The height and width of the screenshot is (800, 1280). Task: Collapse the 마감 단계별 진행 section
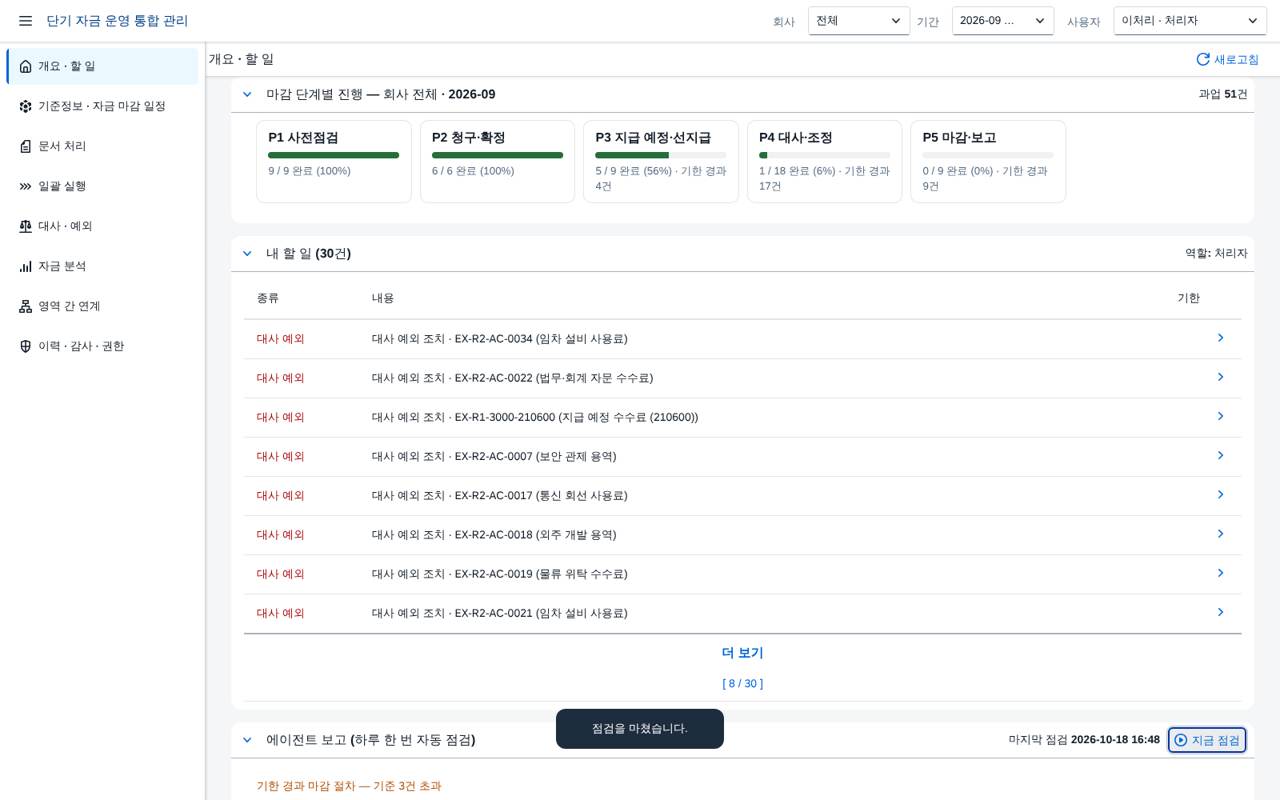click(x=247, y=94)
